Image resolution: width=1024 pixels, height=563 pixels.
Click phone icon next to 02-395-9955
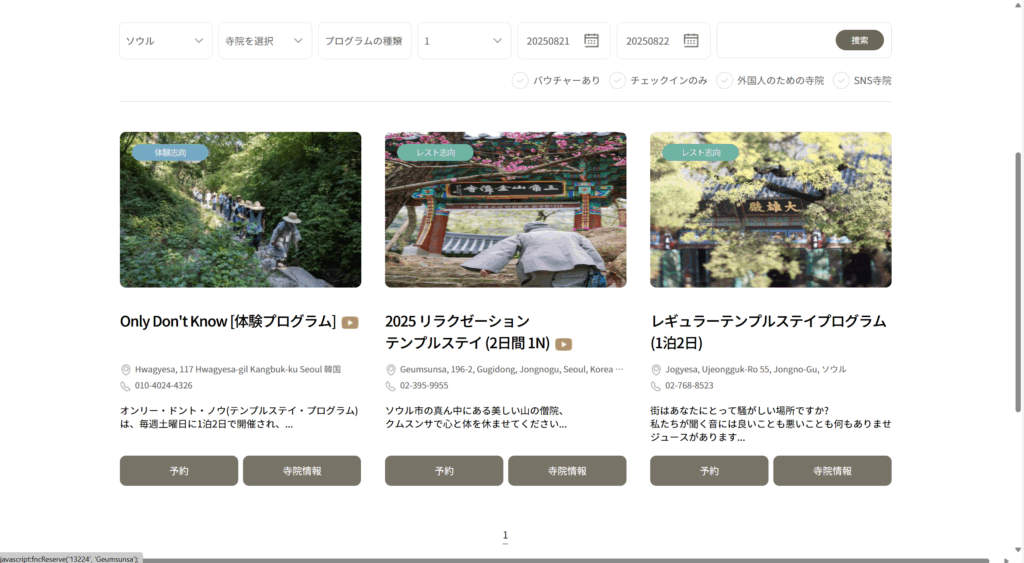[x=391, y=386]
